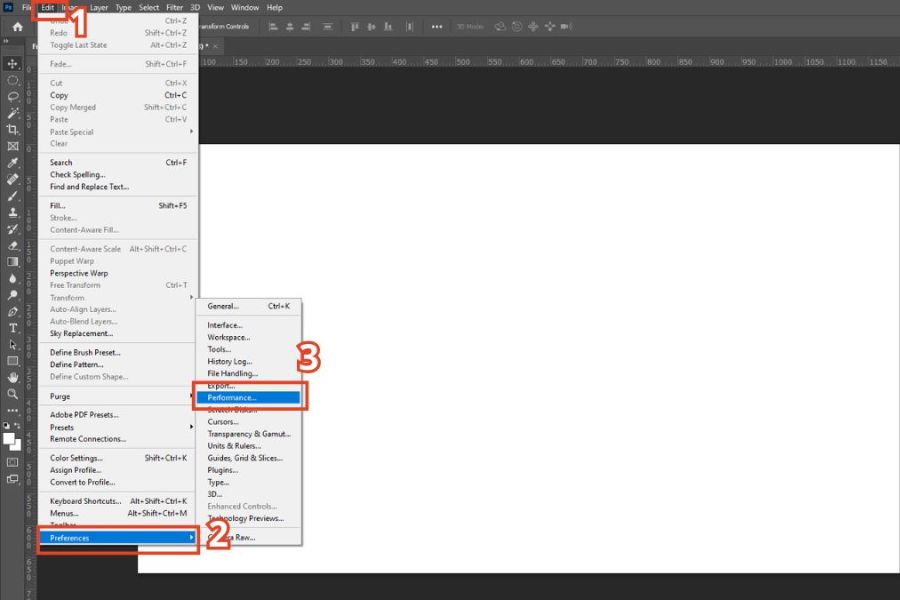Open the Window menu
The height and width of the screenshot is (600, 900).
click(244, 7)
